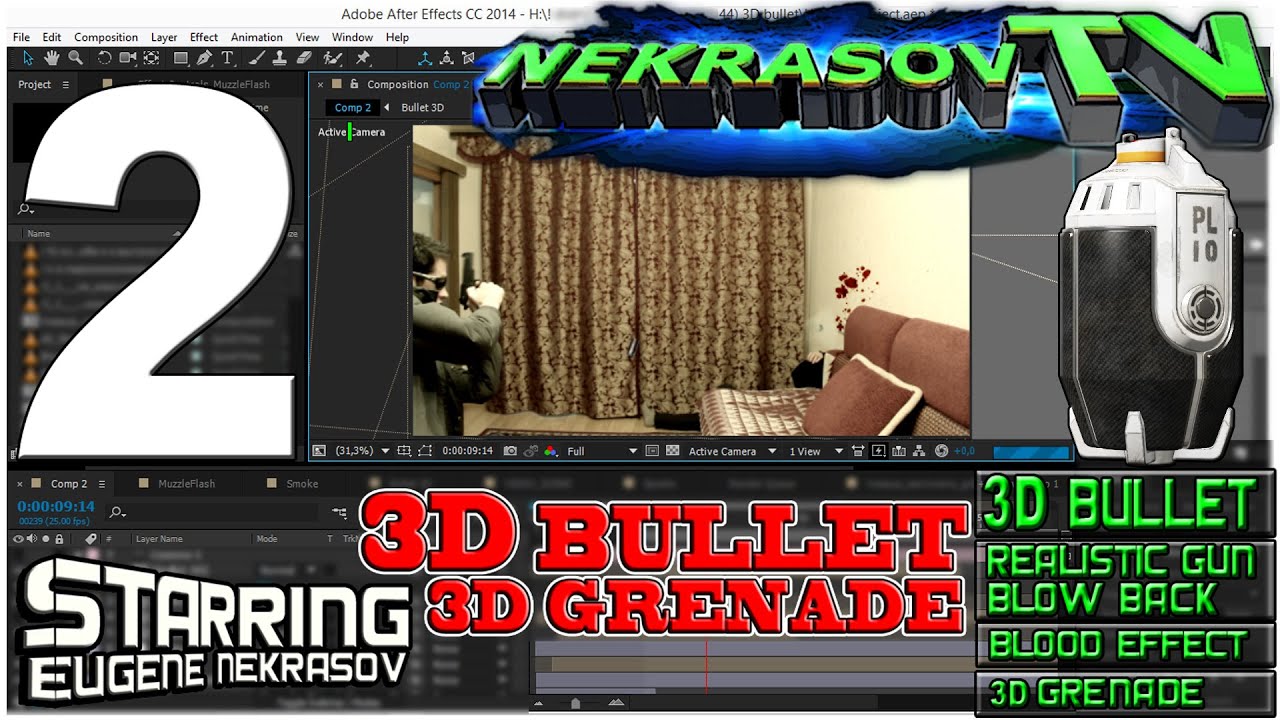Select the Selection arrow tool
The image size is (1280, 720).
click(27, 58)
